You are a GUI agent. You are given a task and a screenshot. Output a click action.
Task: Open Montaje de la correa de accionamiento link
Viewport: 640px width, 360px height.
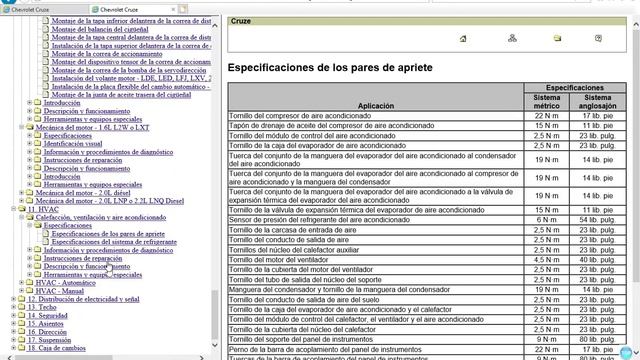click(x=107, y=54)
